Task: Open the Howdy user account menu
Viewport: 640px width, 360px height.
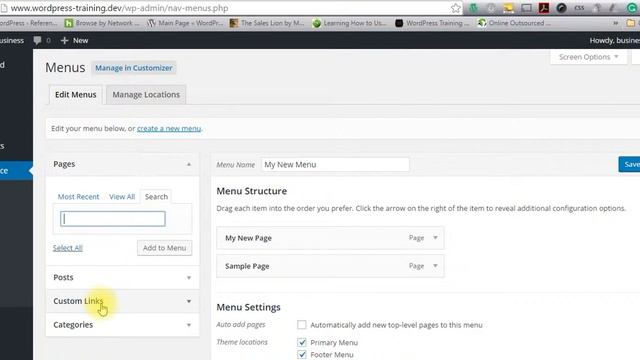Action: click(x=615, y=40)
